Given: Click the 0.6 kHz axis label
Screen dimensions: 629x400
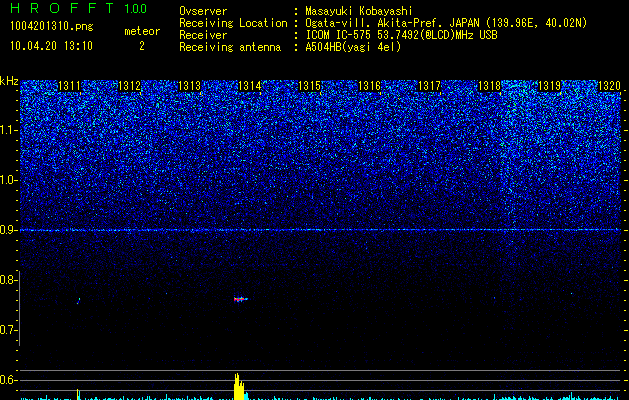Looking at the screenshot, I should [x=9, y=380].
